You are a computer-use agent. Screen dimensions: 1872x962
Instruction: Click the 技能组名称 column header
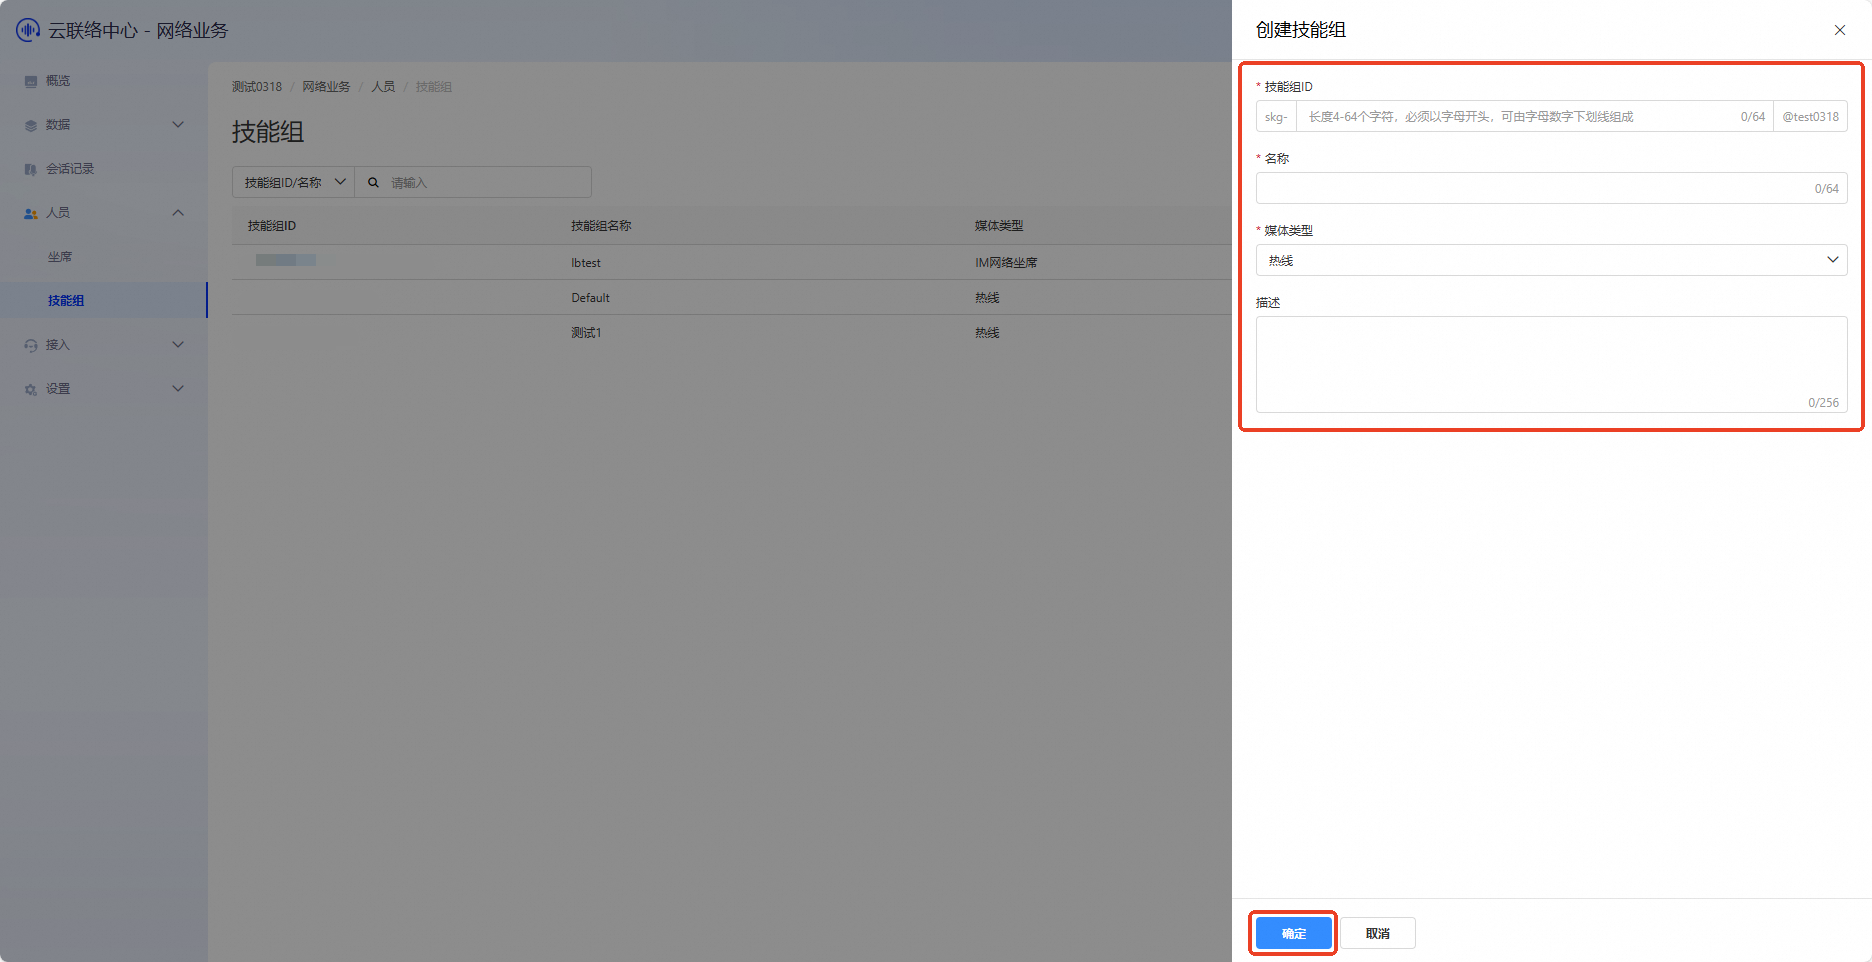(601, 226)
